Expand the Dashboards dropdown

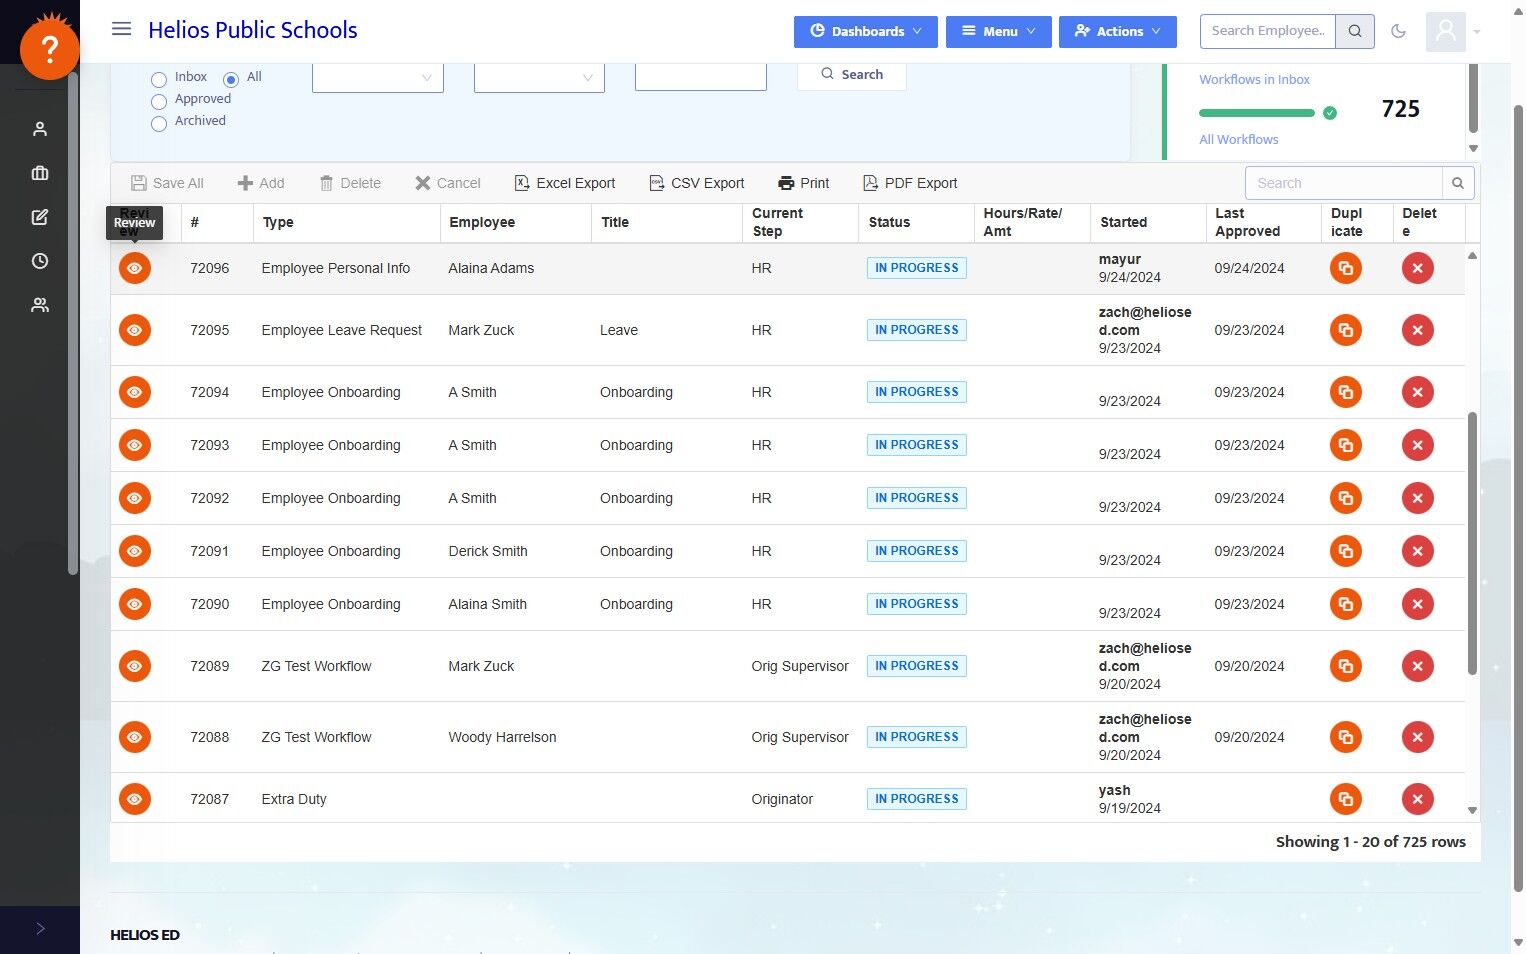(865, 31)
